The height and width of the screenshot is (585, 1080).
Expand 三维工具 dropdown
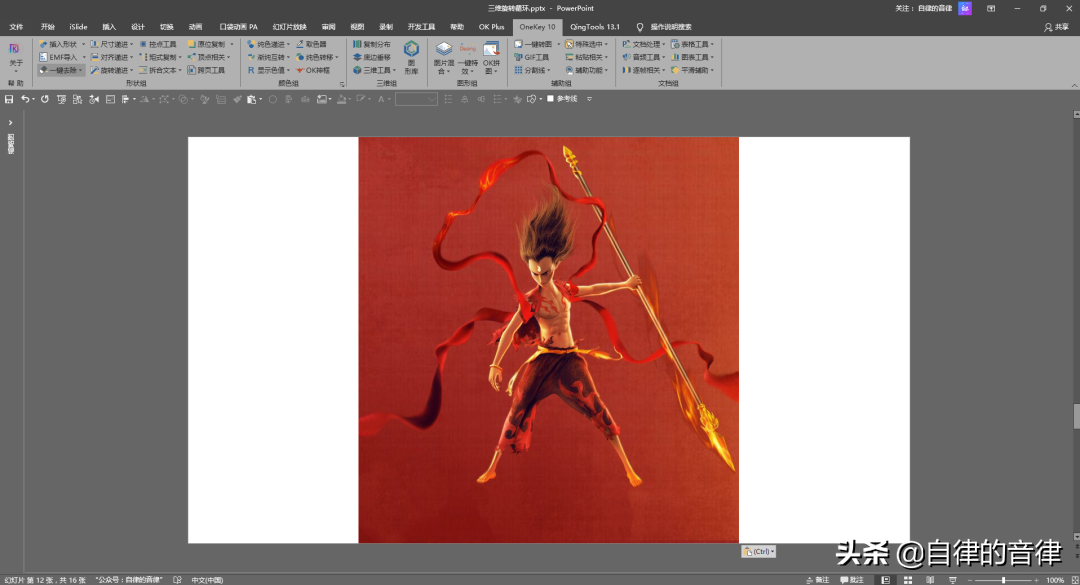point(394,70)
